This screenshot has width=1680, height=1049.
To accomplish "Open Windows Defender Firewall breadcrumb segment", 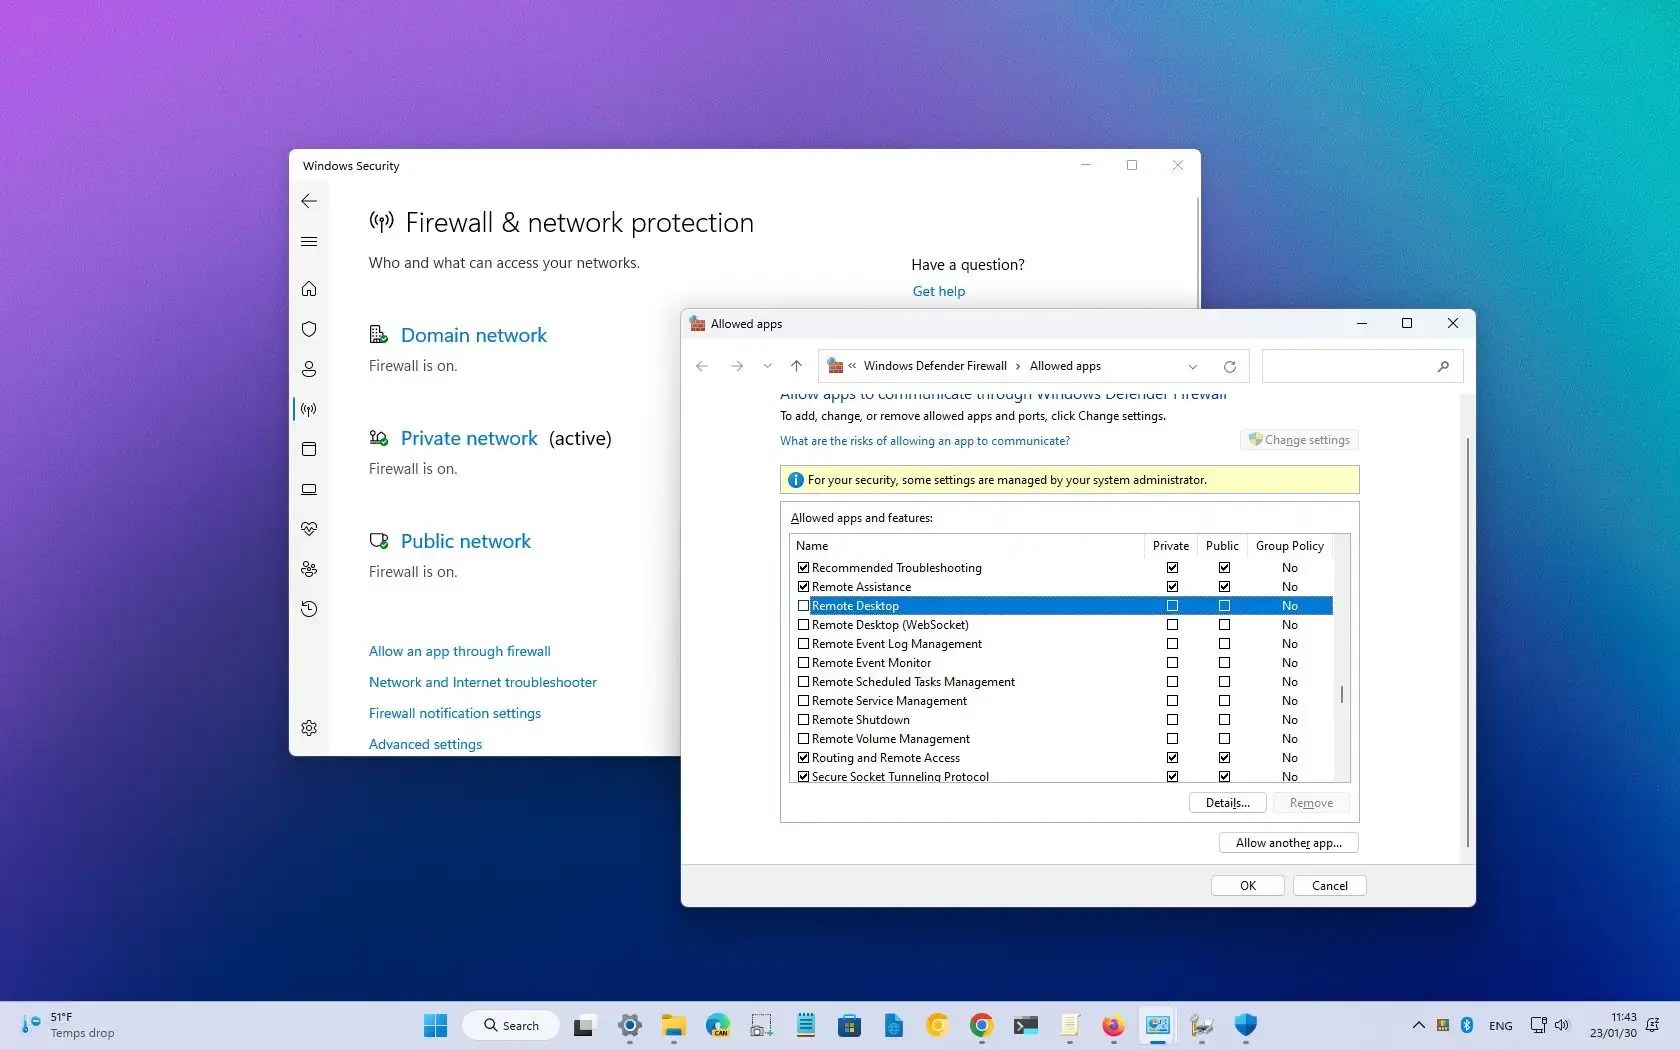I will [936, 366].
